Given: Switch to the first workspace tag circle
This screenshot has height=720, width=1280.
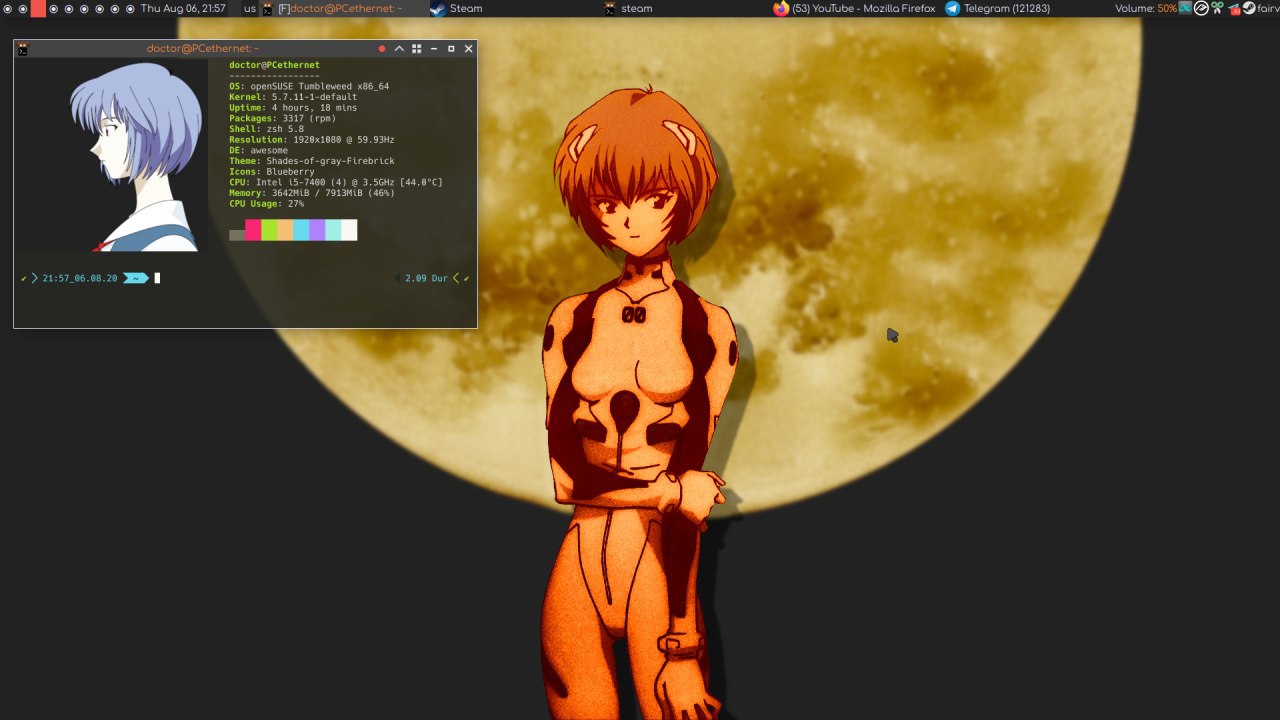Looking at the screenshot, I should point(8,8).
